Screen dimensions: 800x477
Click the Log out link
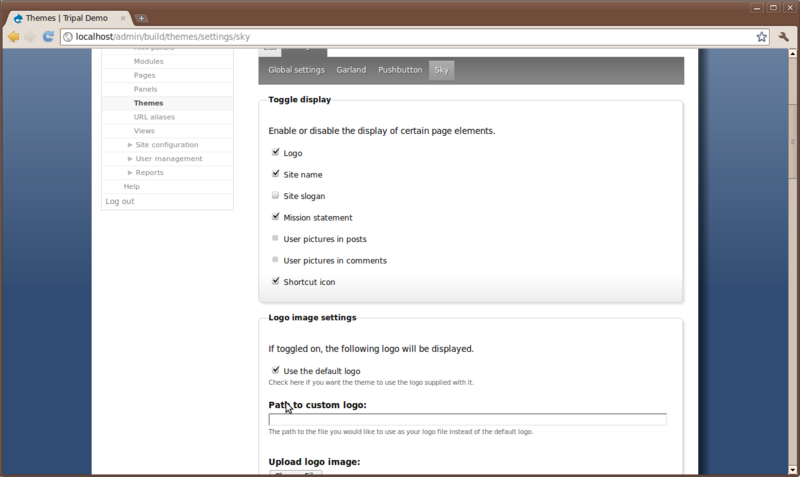click(x=120, y=201)
